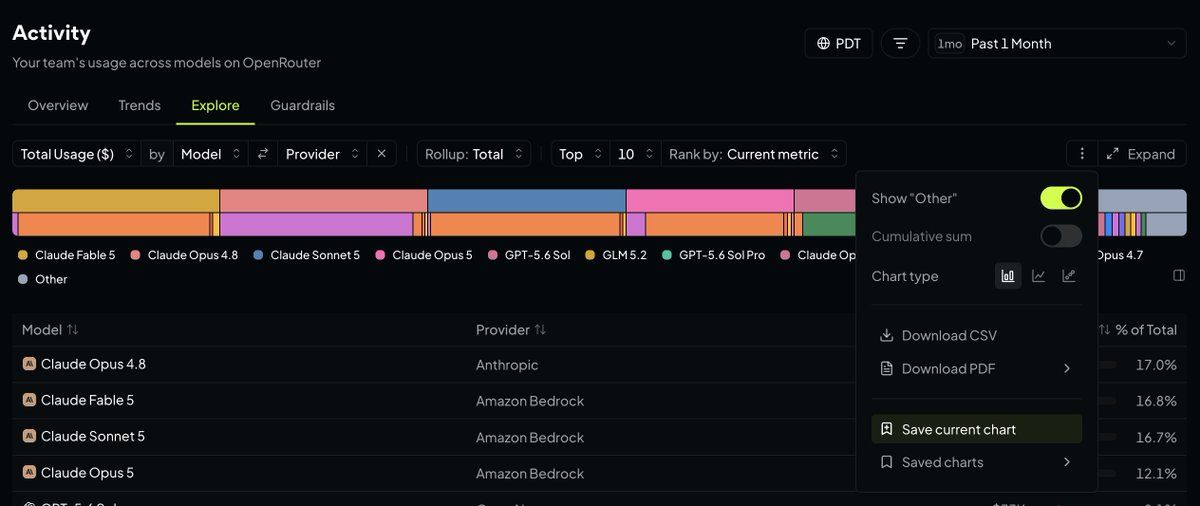Click the GPT-5.6 Sol Pro legend entry
Screen dimensions: 1200x506
click(714, 255)
